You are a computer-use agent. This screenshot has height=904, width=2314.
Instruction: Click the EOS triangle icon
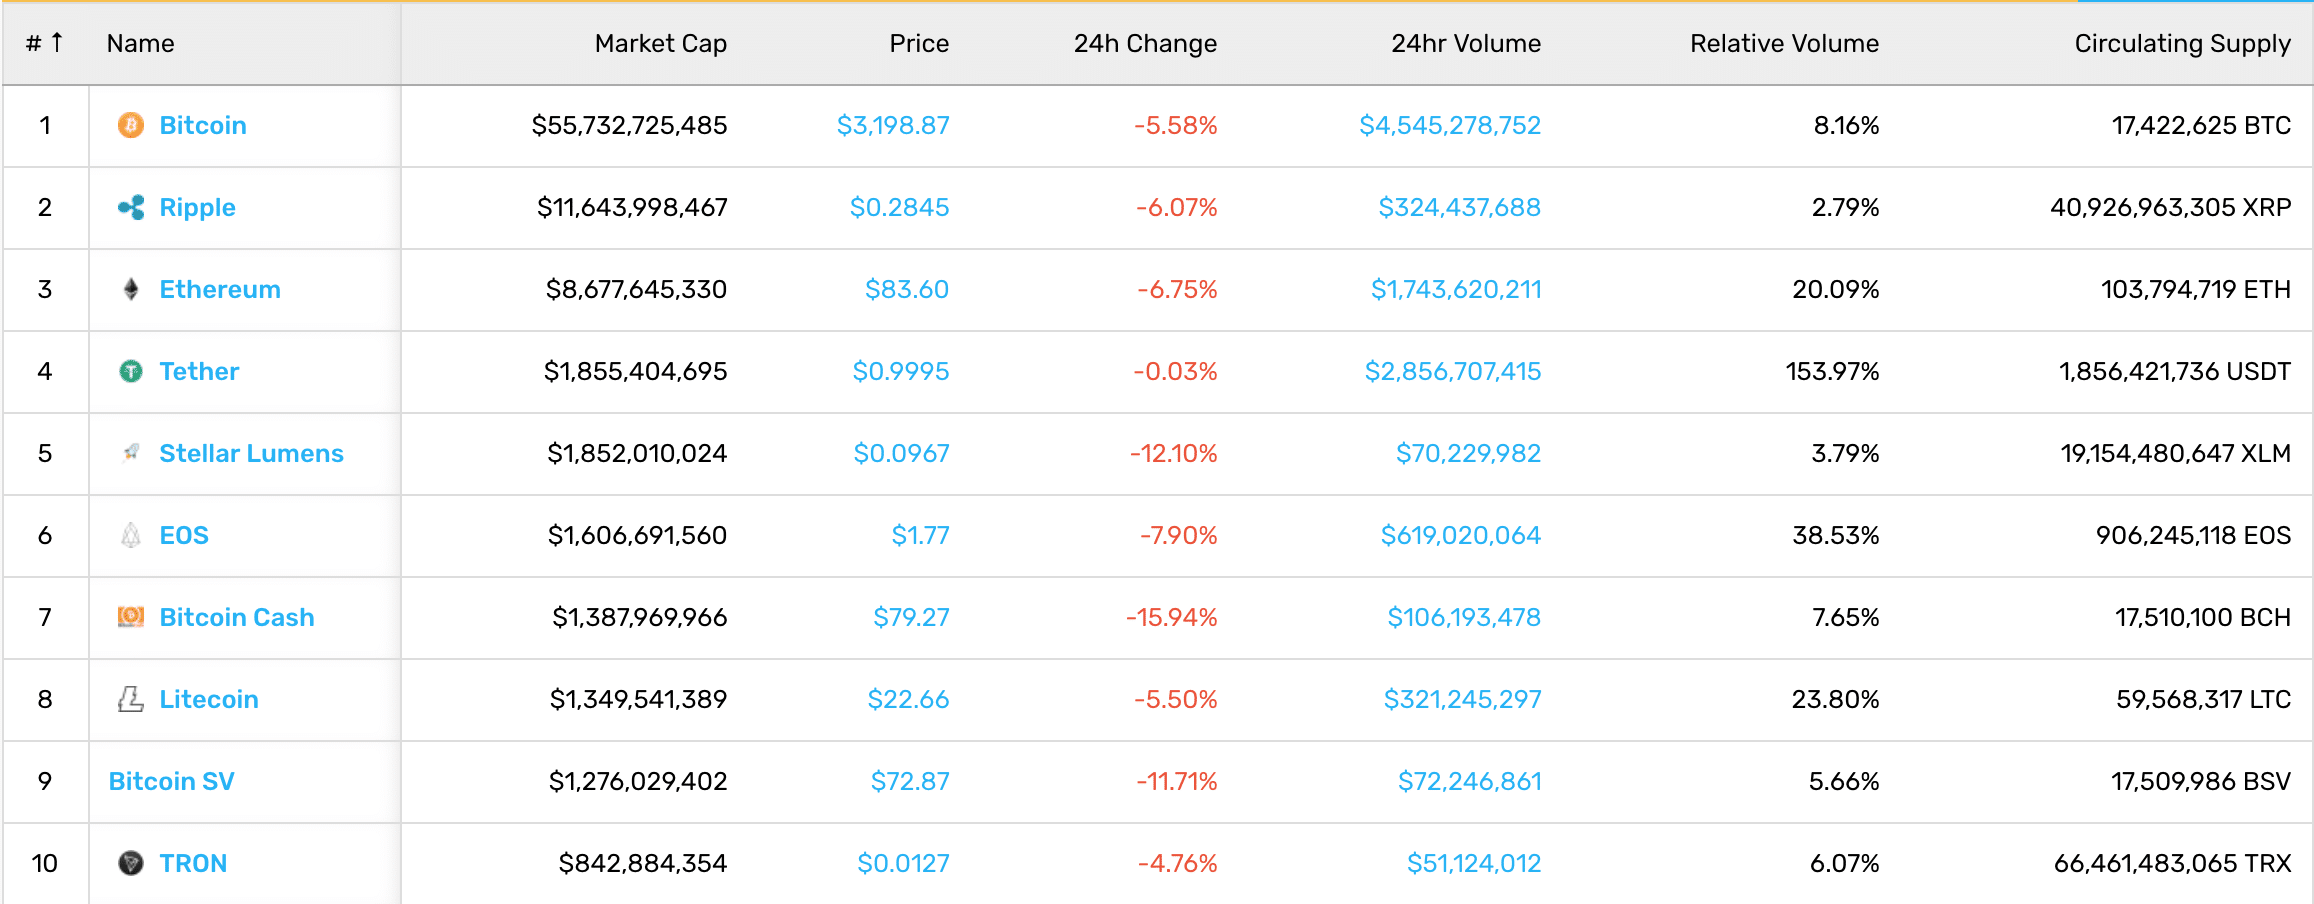click(131, 535)
